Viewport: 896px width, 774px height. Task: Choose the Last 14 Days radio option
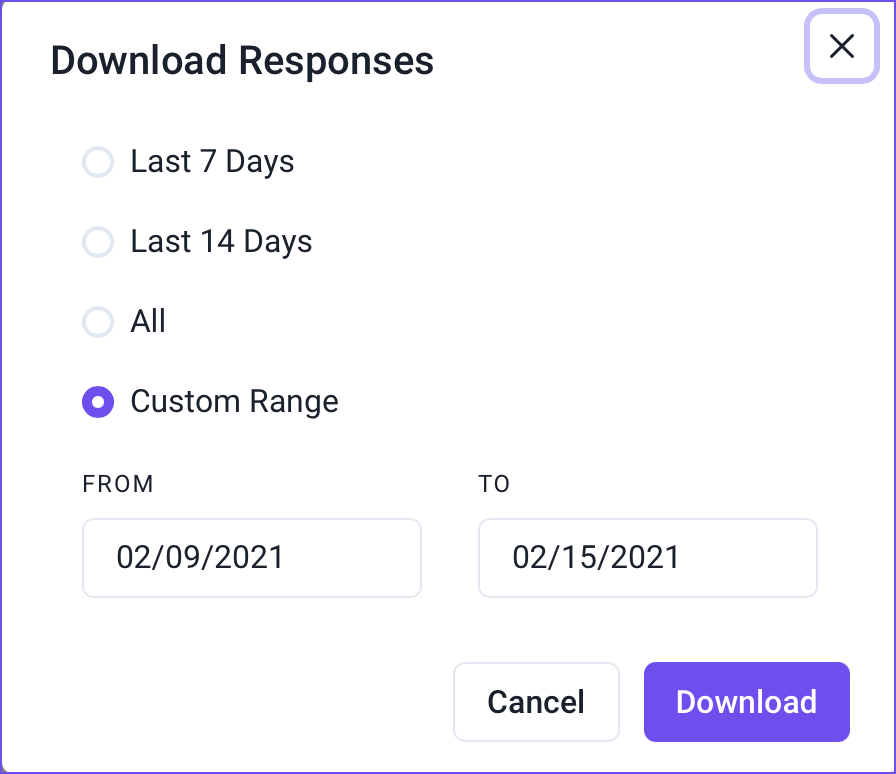tap(98, 242)
